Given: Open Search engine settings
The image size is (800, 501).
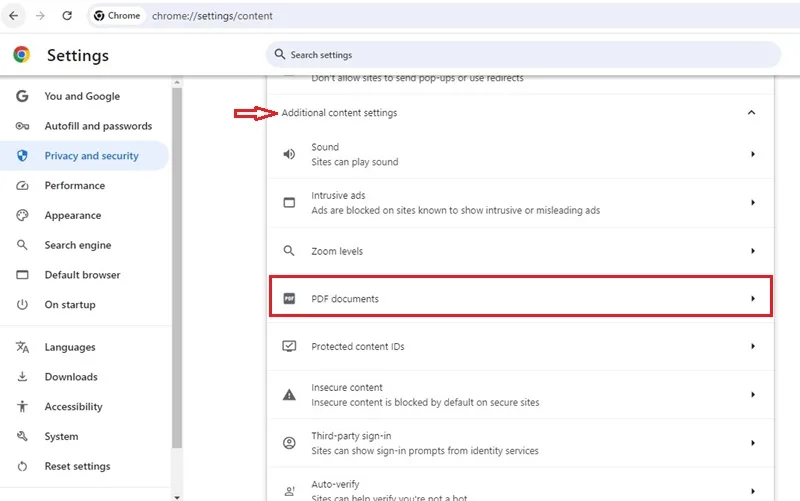Looking at the screenshot, I should click(x=84, y=245).
